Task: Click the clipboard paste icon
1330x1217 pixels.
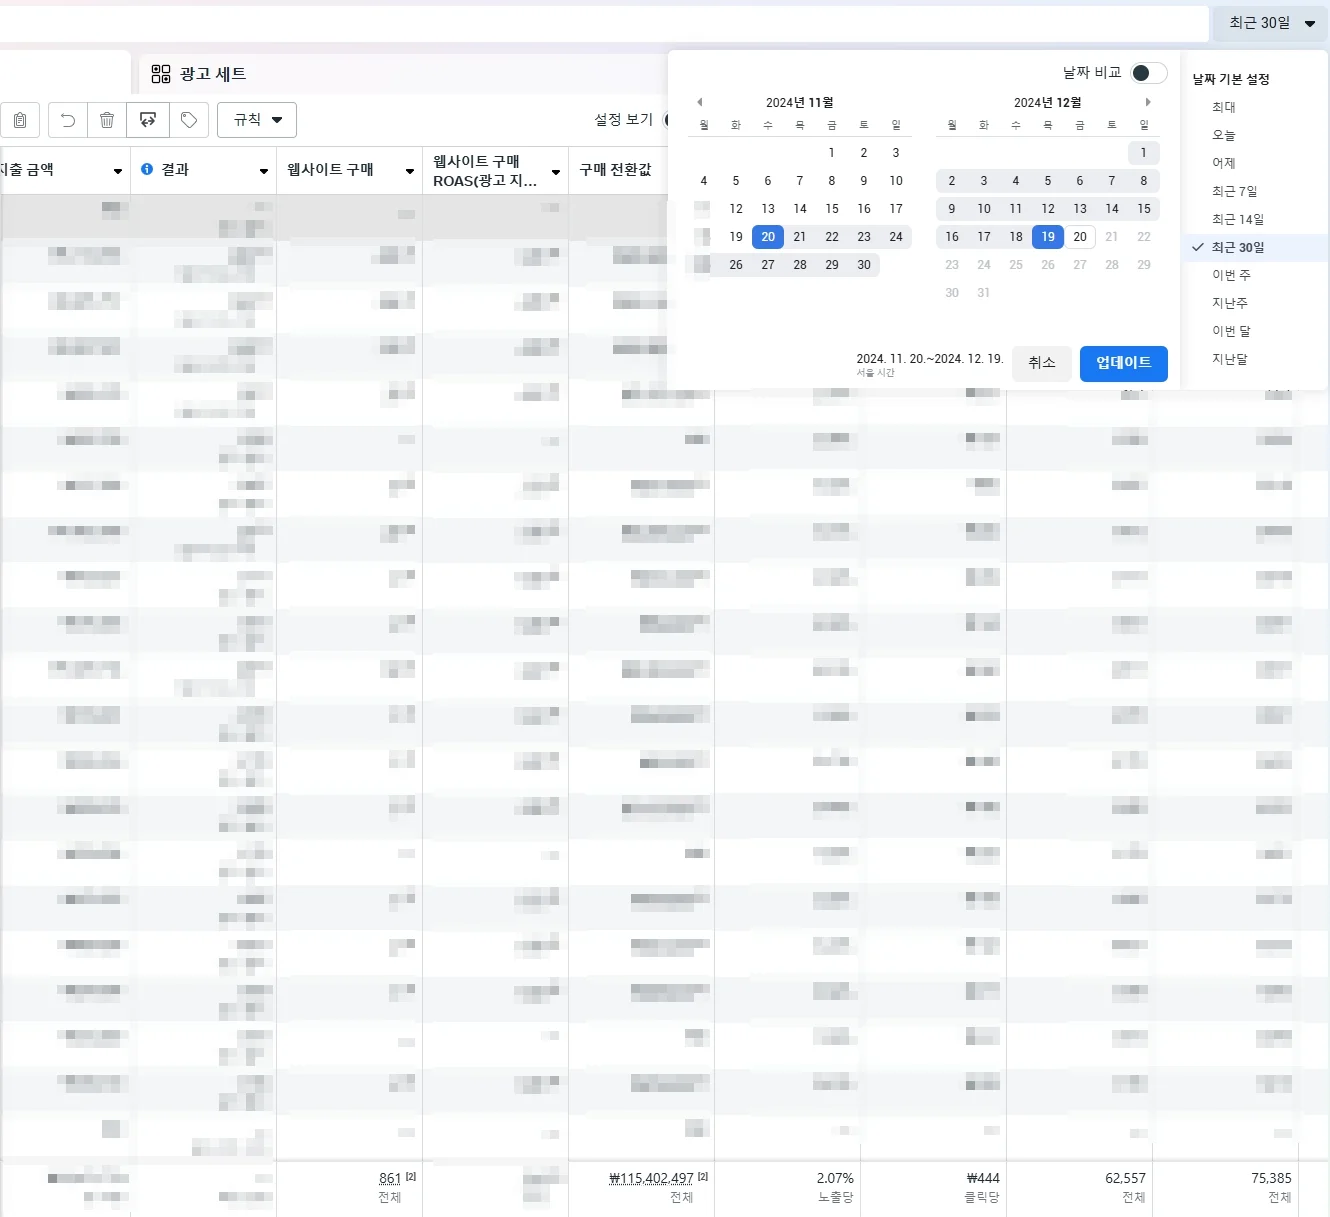Action: (20, 120)
